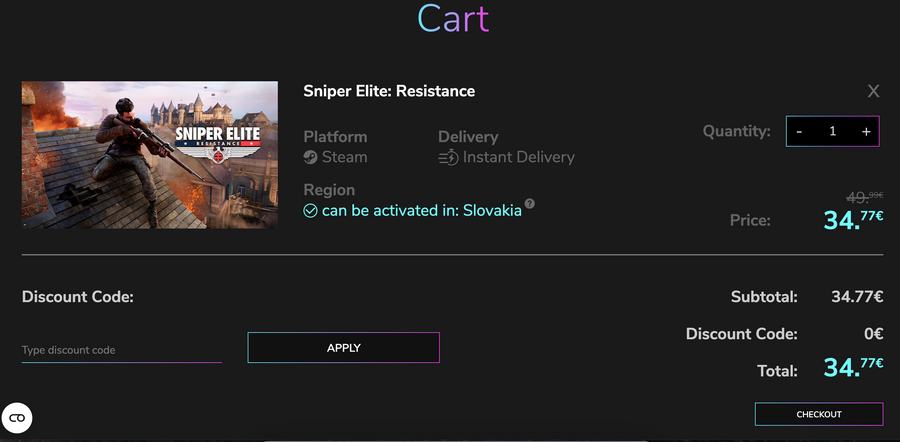Click the Instant Delivery lightning icon
Screen dimensions: 900x442
click(448, 157)
